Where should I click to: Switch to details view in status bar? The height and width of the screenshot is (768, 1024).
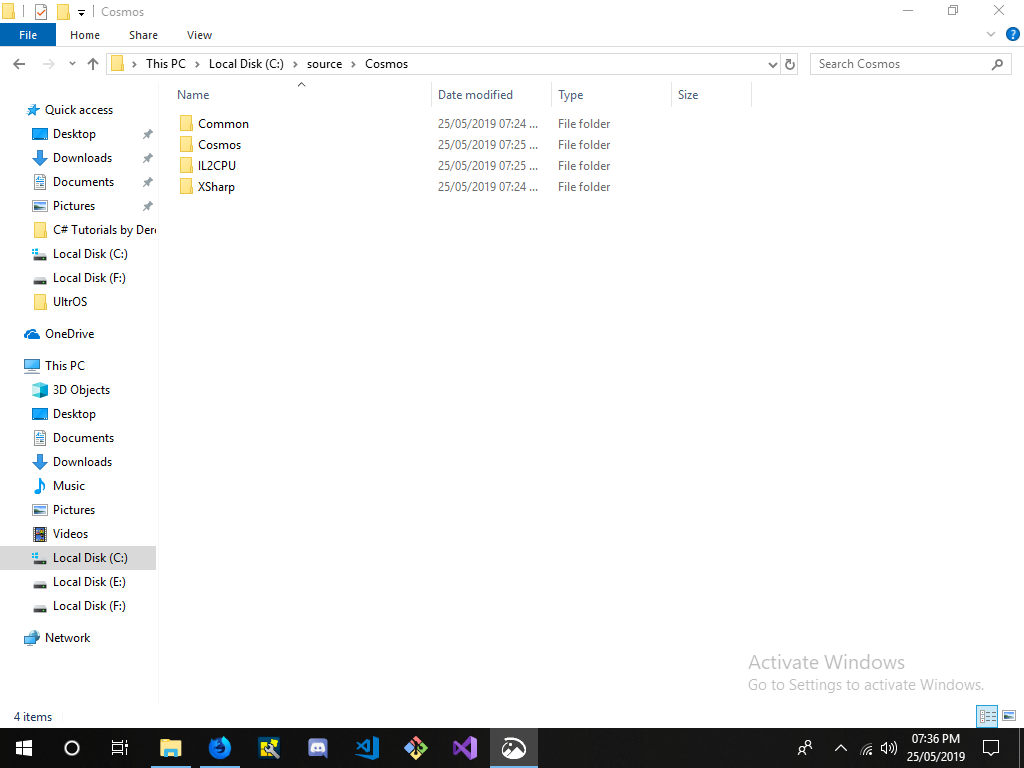click(987, 716)
